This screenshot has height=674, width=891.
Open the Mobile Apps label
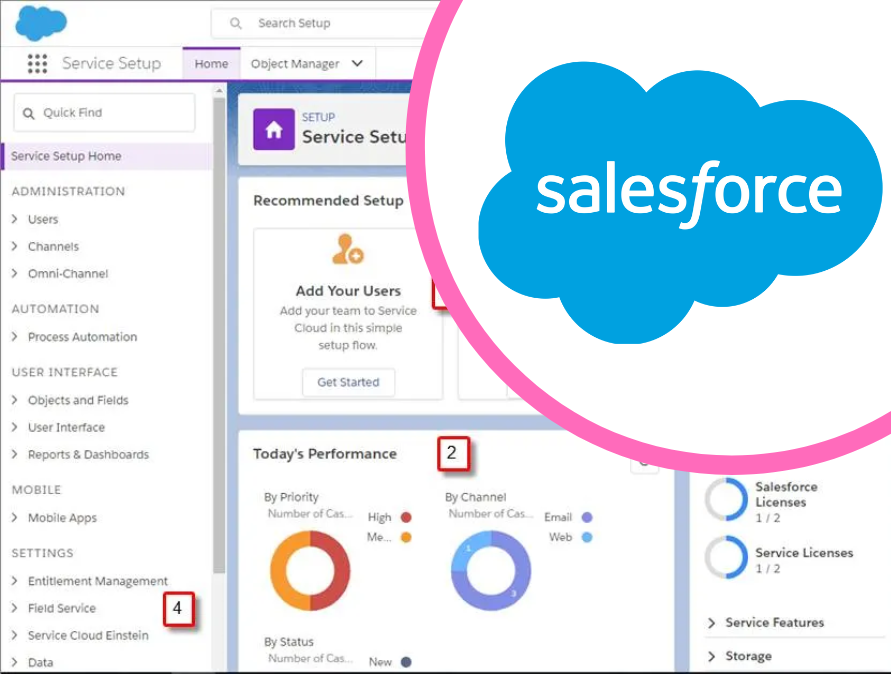coord(63,518)
